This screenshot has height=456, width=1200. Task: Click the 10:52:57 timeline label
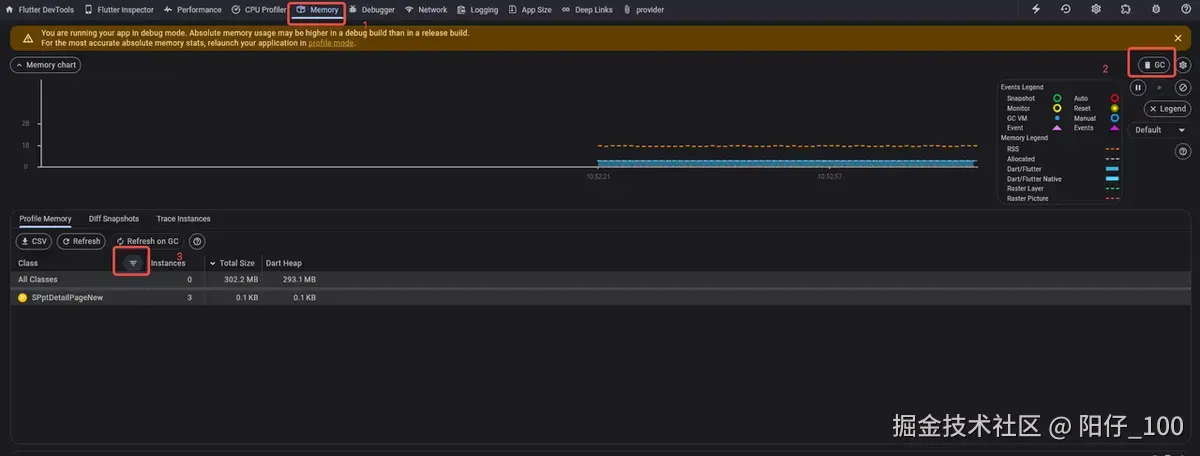[829, 176]
